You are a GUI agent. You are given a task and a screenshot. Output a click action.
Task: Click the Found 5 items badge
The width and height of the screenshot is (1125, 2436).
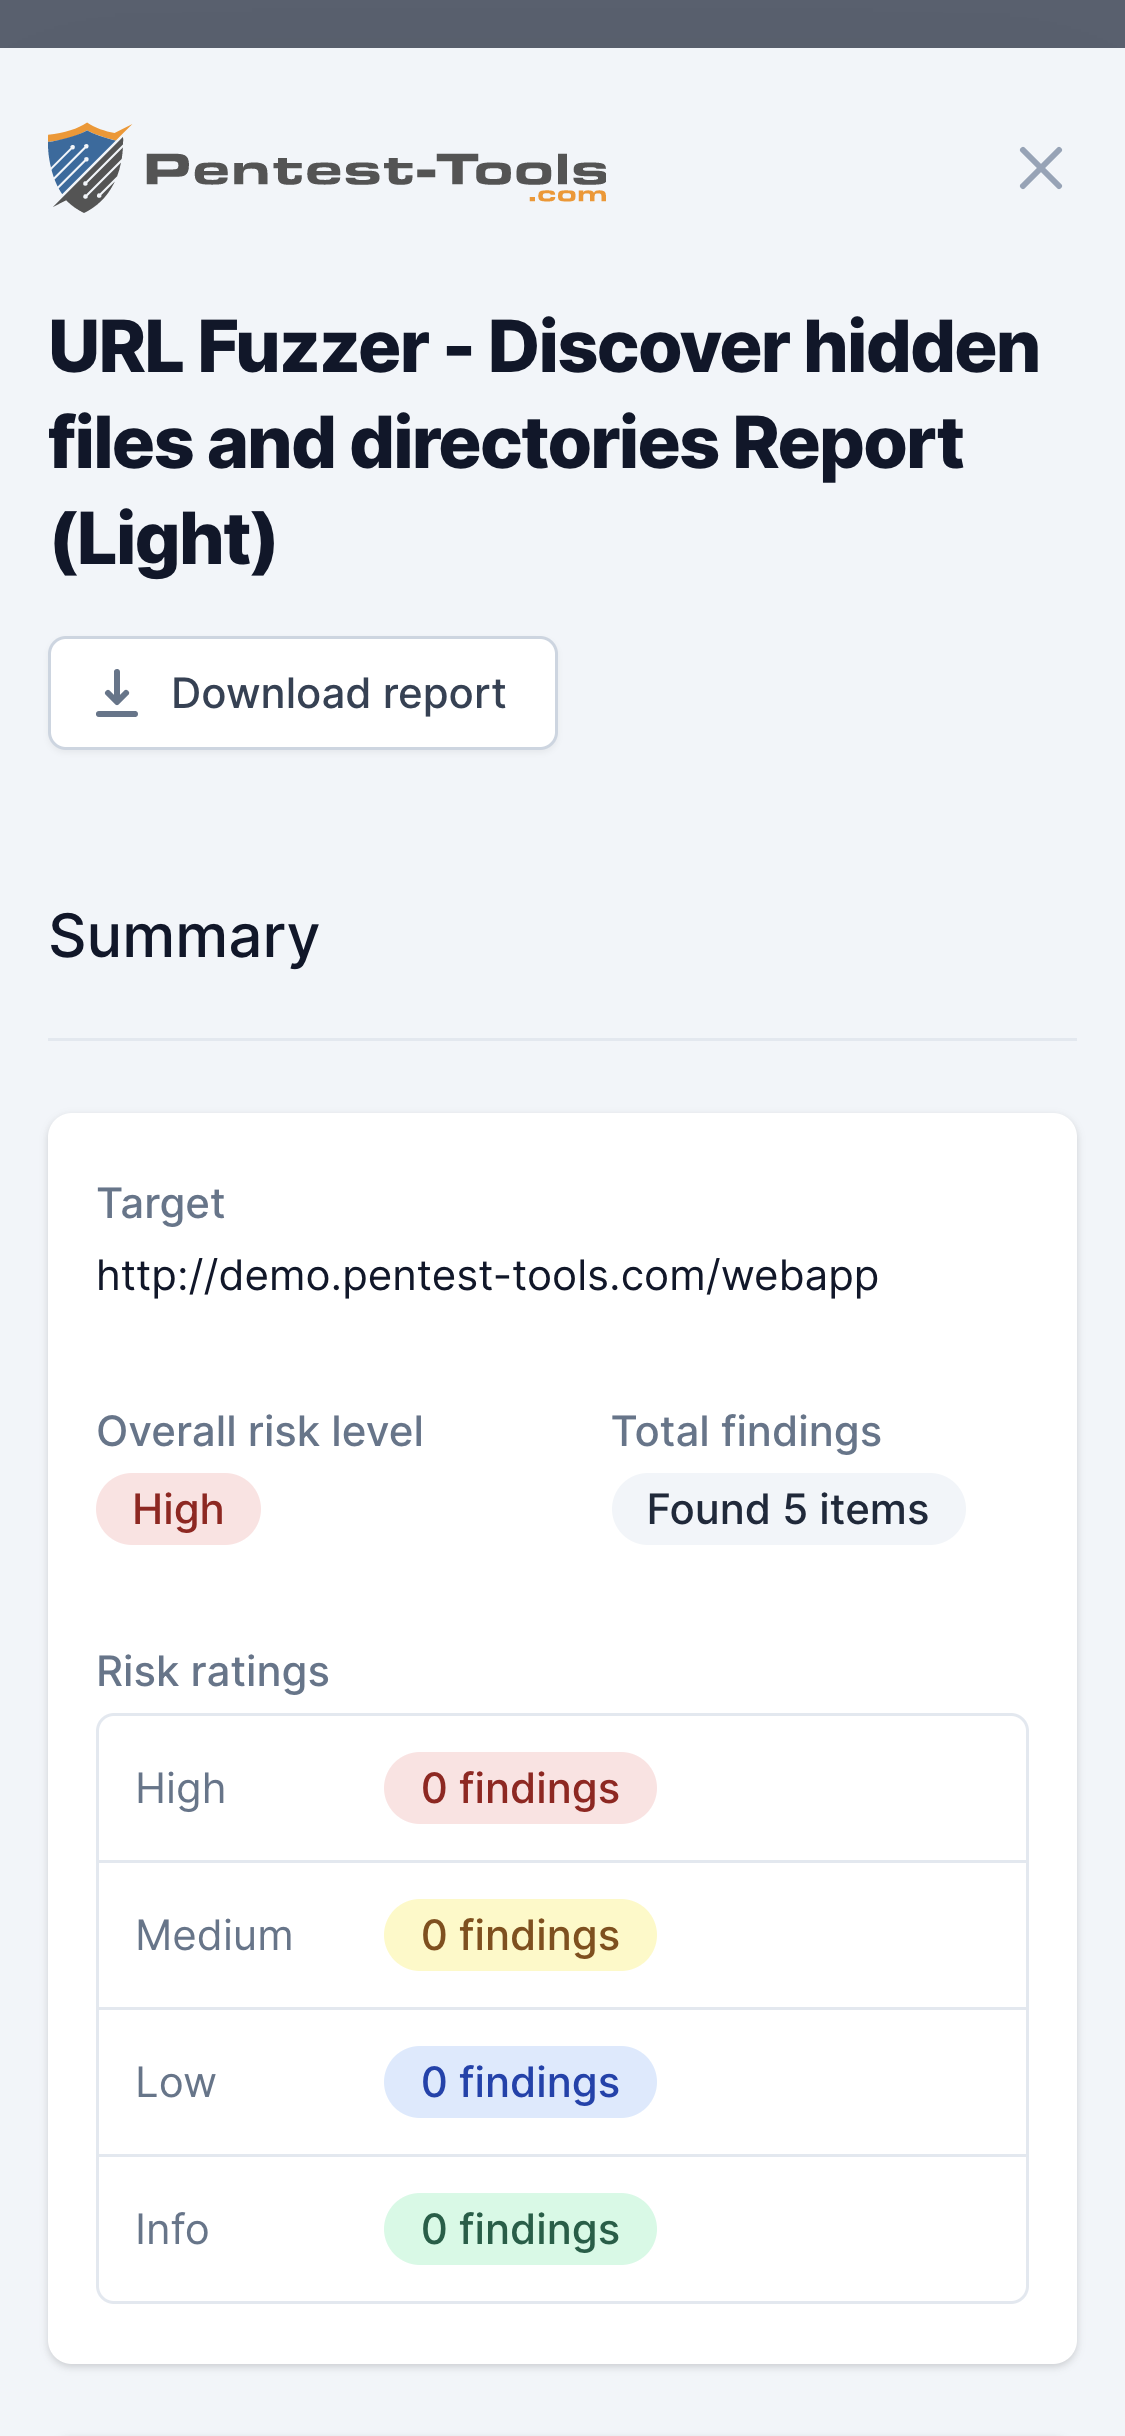pos(788,1508)
